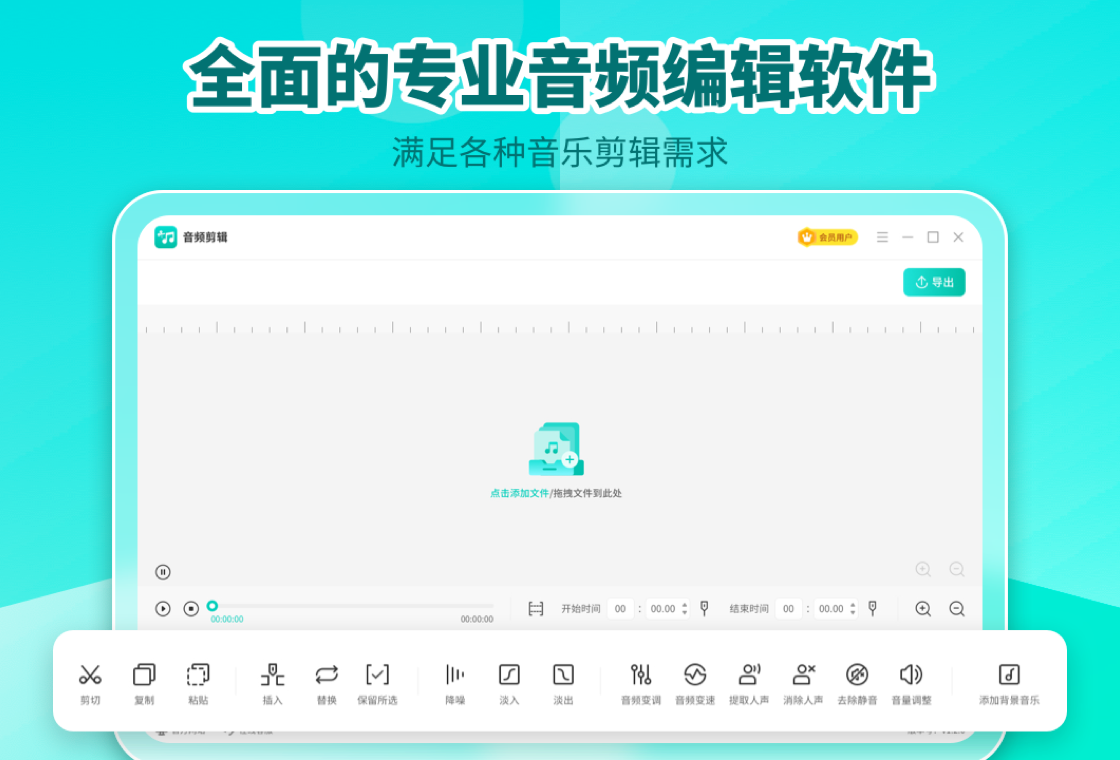This screenshot has height=760, width=1120.
Task: Apply the 淡入 fade-in effect
Action: pyautogui.click(x=509, y=682)
